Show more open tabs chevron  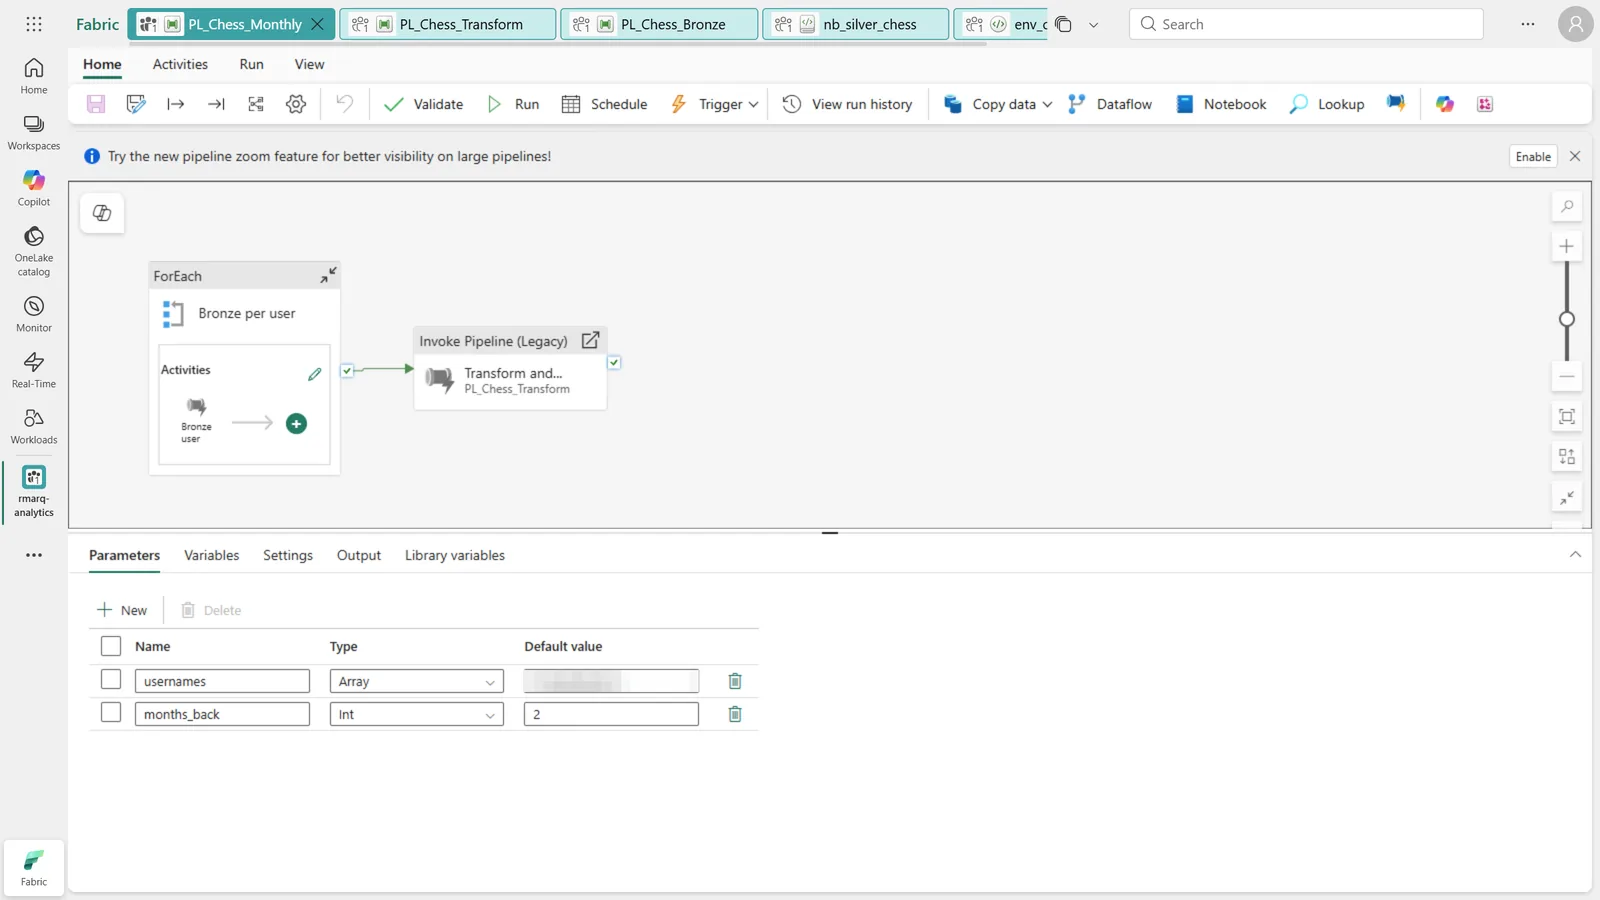pyautogui.click(x=1093, y=25)
